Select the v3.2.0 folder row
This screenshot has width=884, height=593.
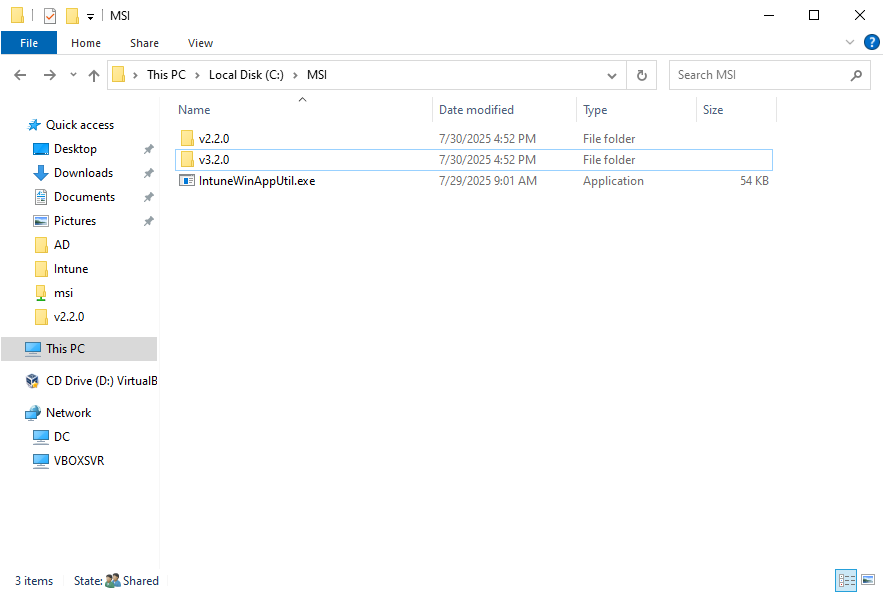474,160
